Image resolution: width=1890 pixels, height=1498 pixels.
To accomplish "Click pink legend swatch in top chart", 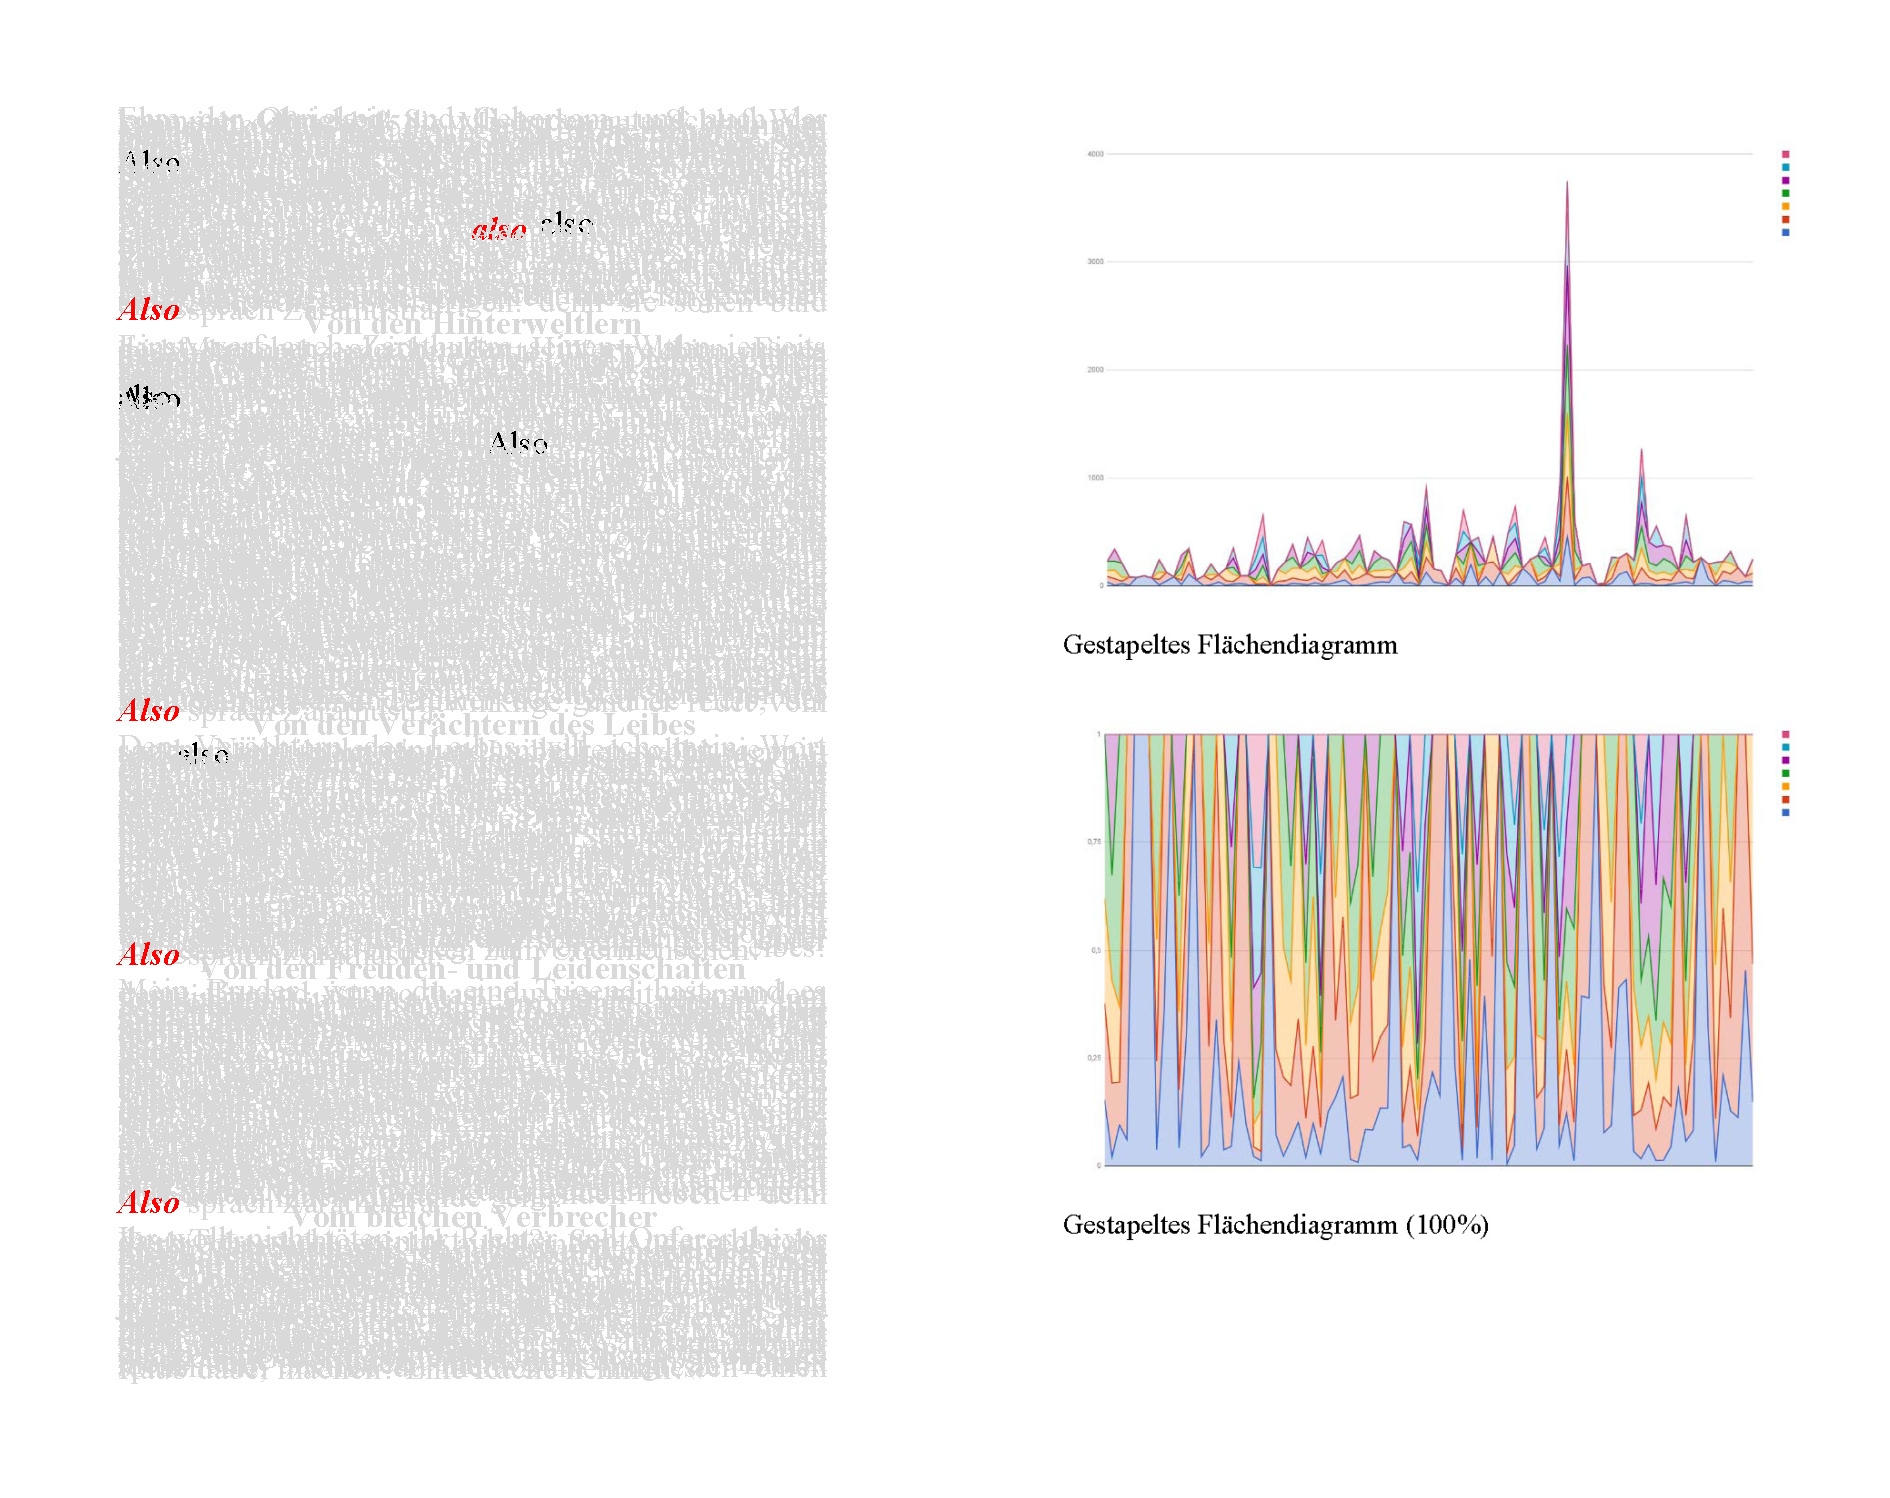I will click(1785, 155).
